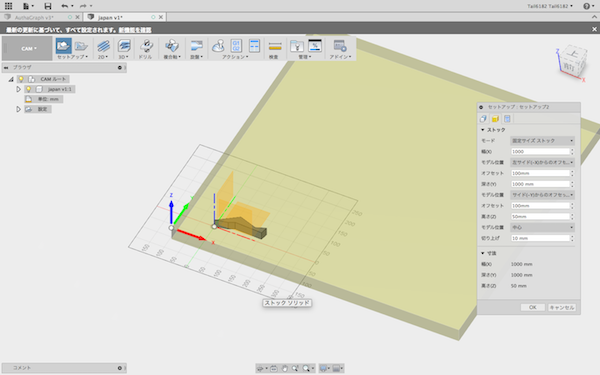Click the Add-ins (アドイン) icon
The height and width of the screenshot is (375, 600).
point(340,46)
